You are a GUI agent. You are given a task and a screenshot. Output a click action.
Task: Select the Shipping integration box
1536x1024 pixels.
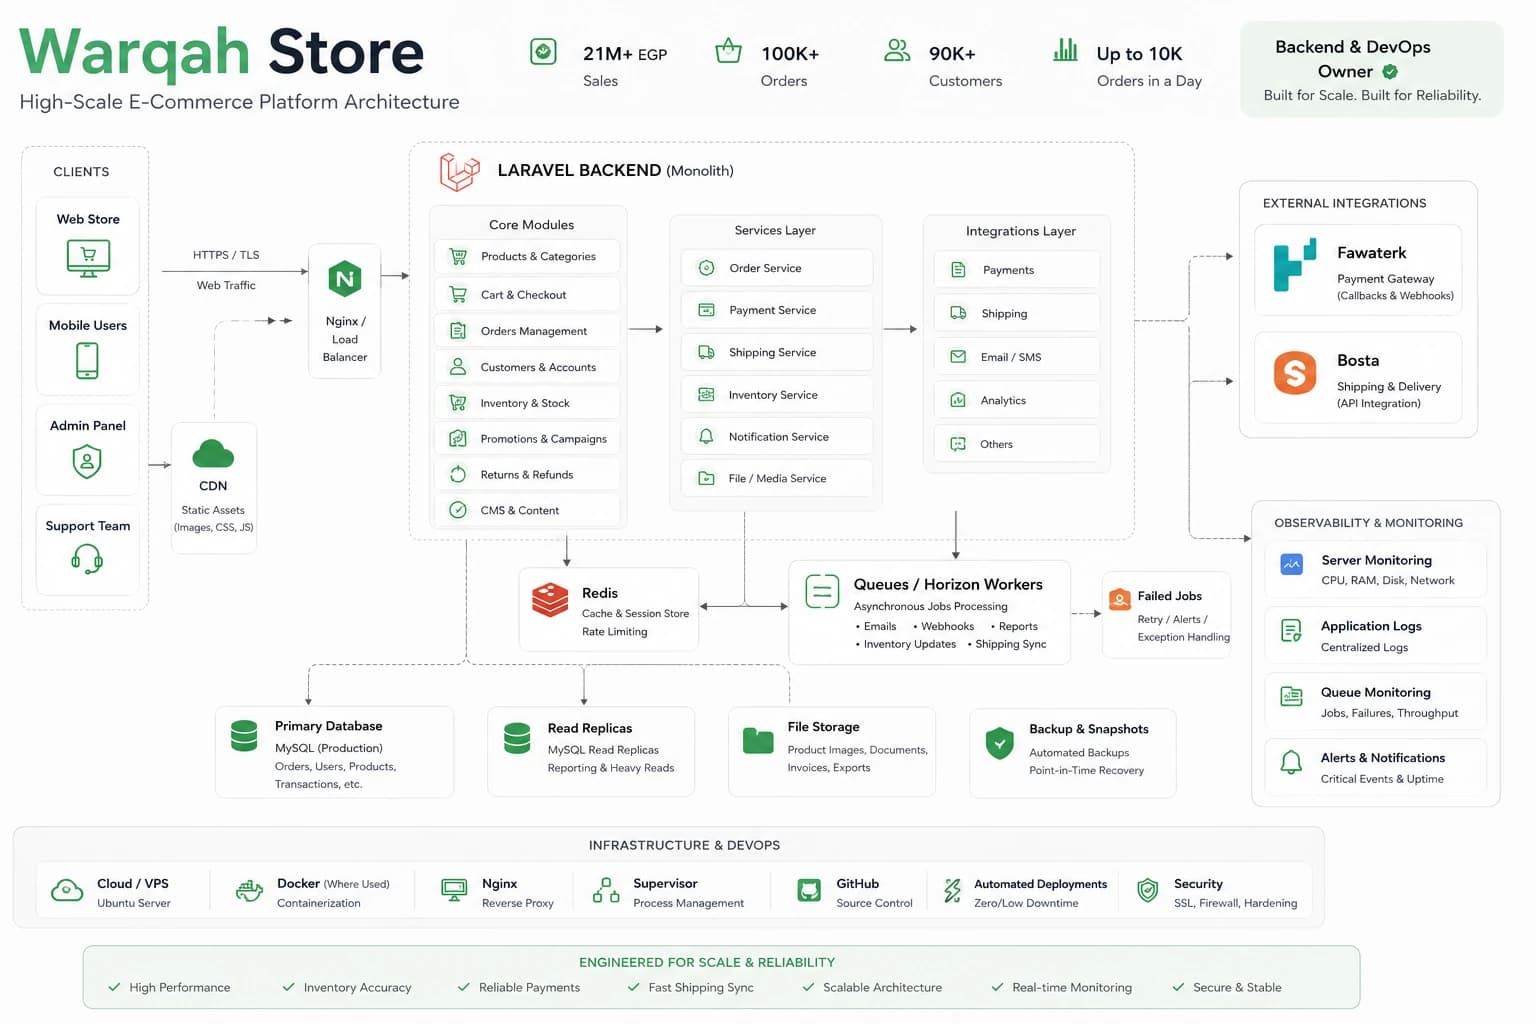[x=1017, y=313]
